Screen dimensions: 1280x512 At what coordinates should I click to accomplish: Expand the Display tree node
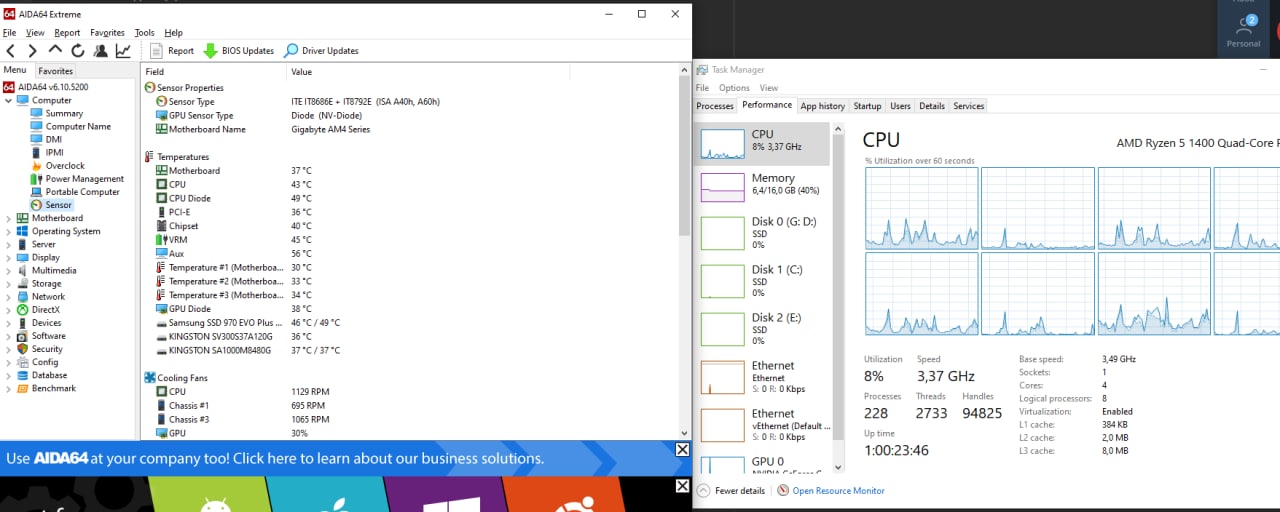[9, 257]
